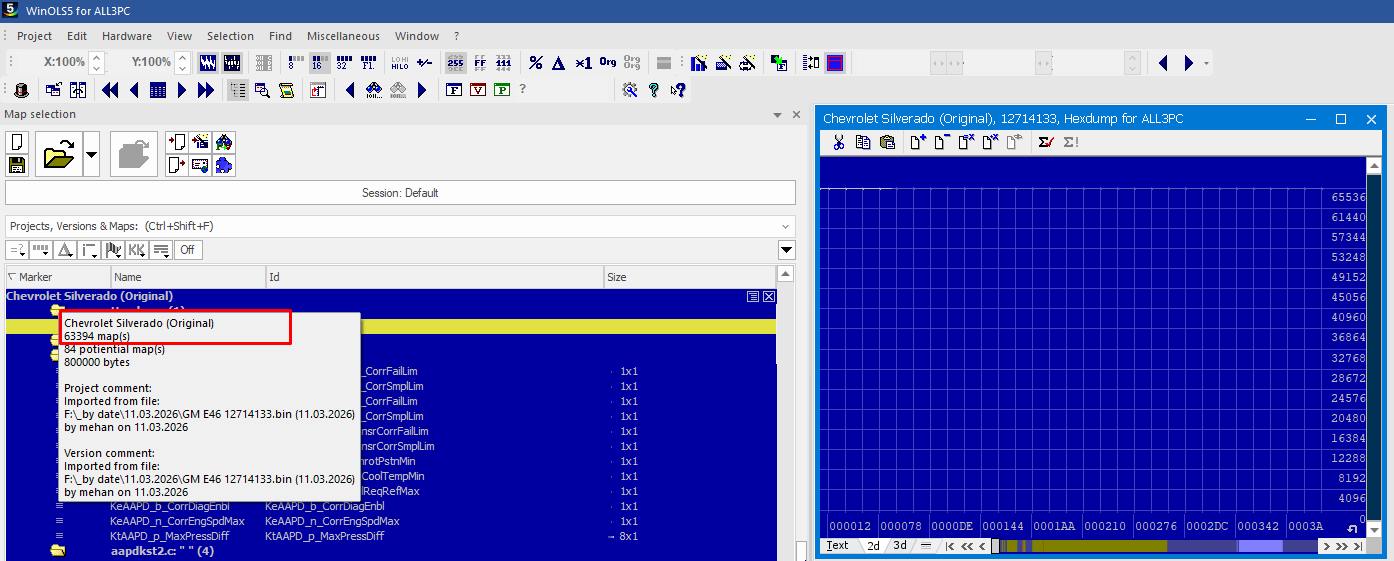Click the export file page-arrow icon
Image resolution: width=1394 pixels, height=561 pixels.
point(177,165)
